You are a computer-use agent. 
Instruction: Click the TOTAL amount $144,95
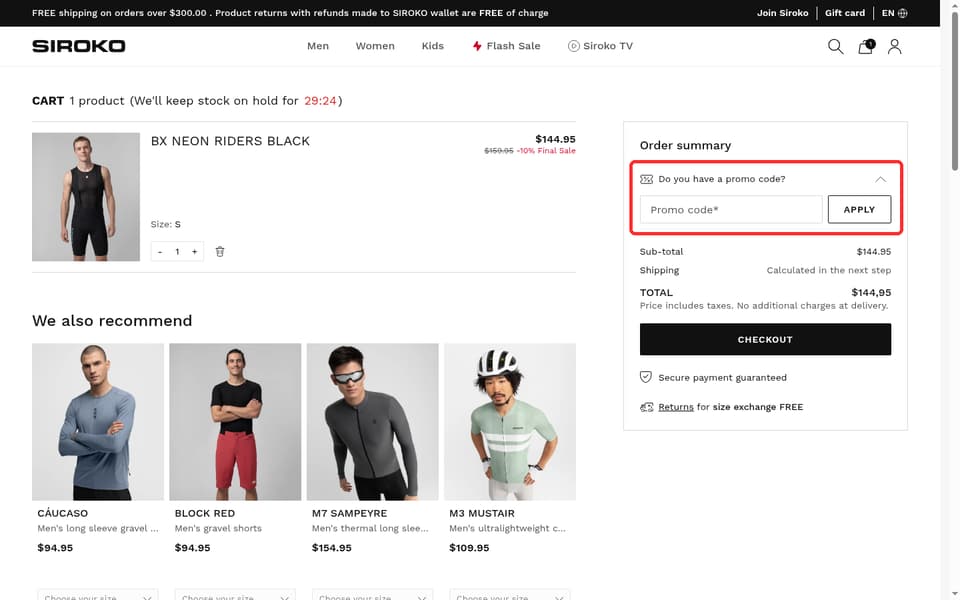click(x=871, y=293)
